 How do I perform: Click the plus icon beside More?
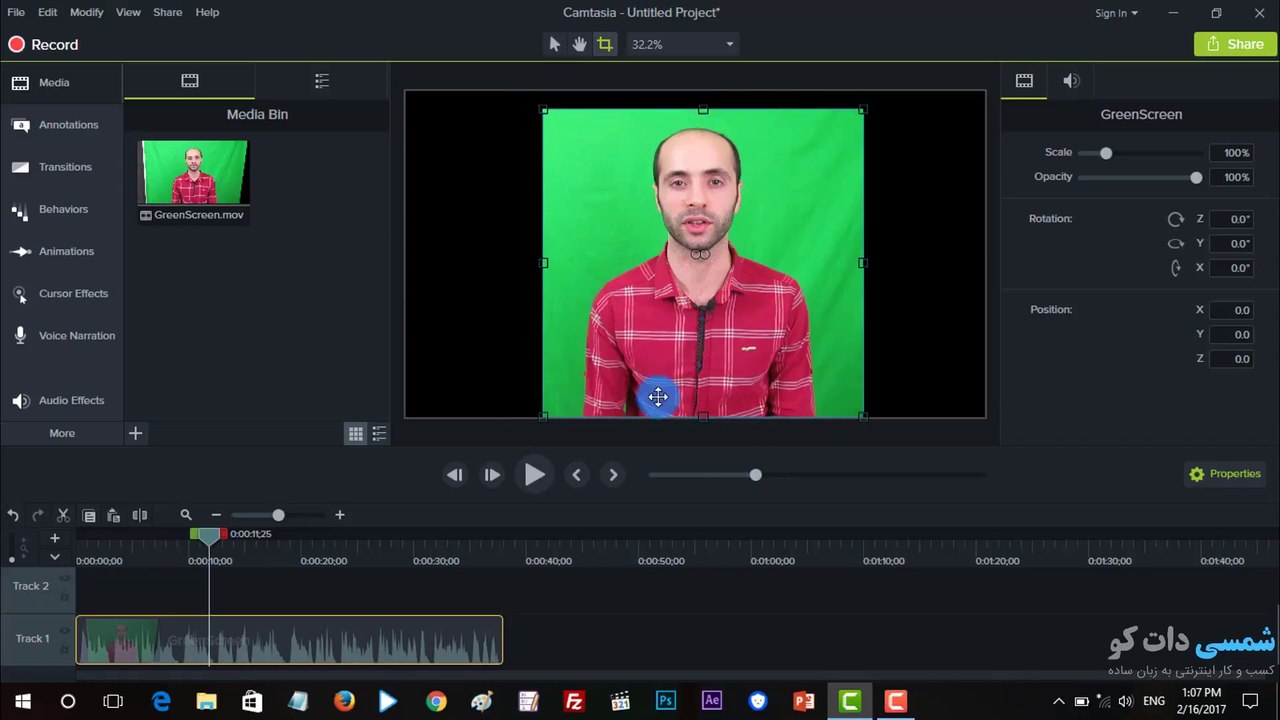tap(136, 433)
